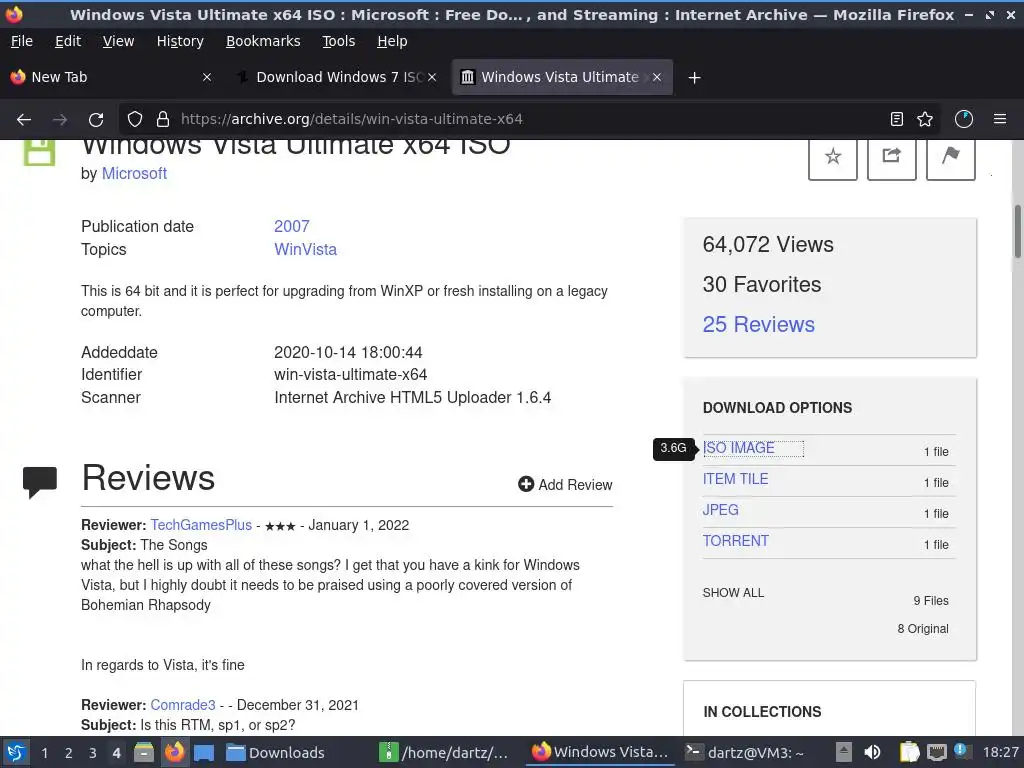Switch to workspace 1
Screen dimensions: 1024x768
click(x=44, y=753)
